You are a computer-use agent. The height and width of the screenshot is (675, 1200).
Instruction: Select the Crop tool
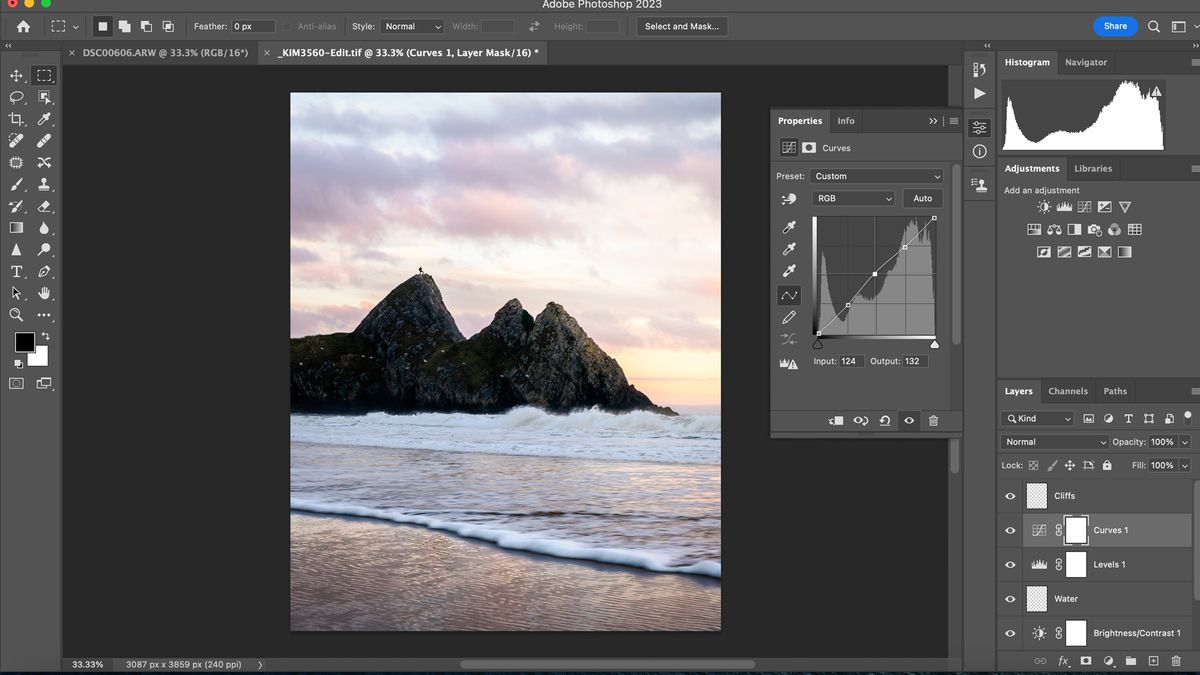click(x=16, y=119)
